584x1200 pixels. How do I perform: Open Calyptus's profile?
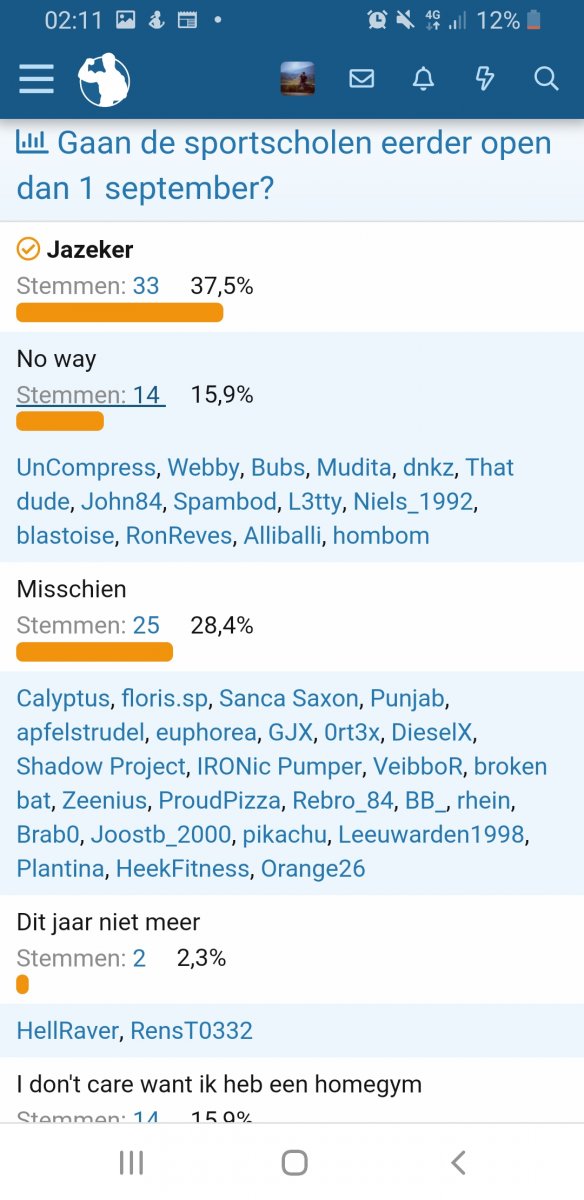(x=60, y=698)
